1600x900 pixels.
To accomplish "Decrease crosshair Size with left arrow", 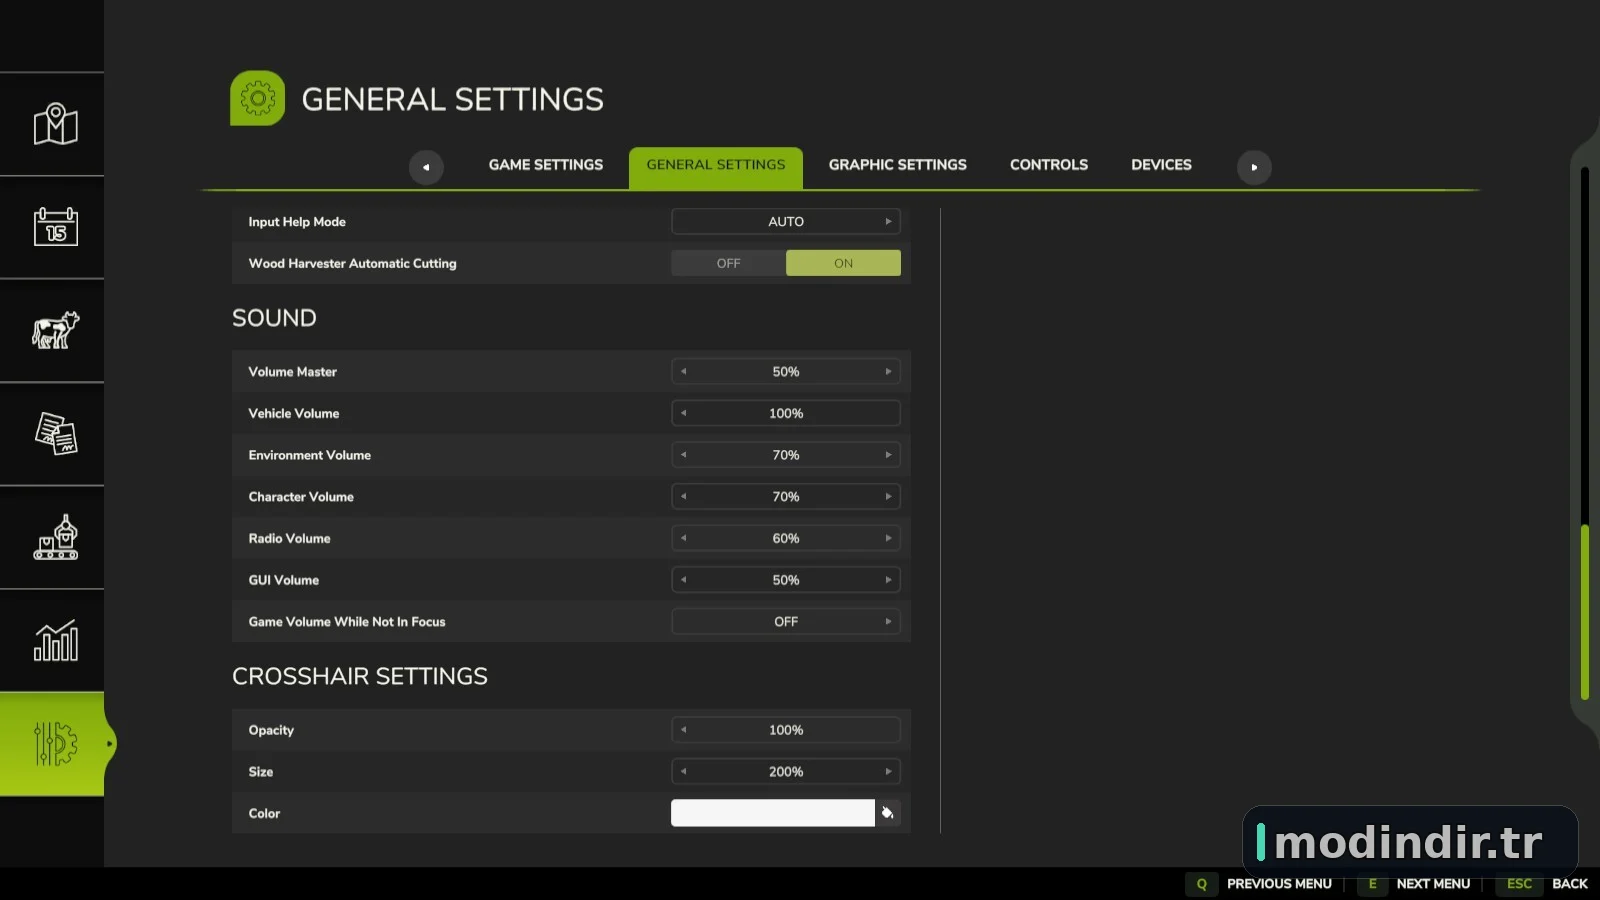I will [x=684, y=772].
